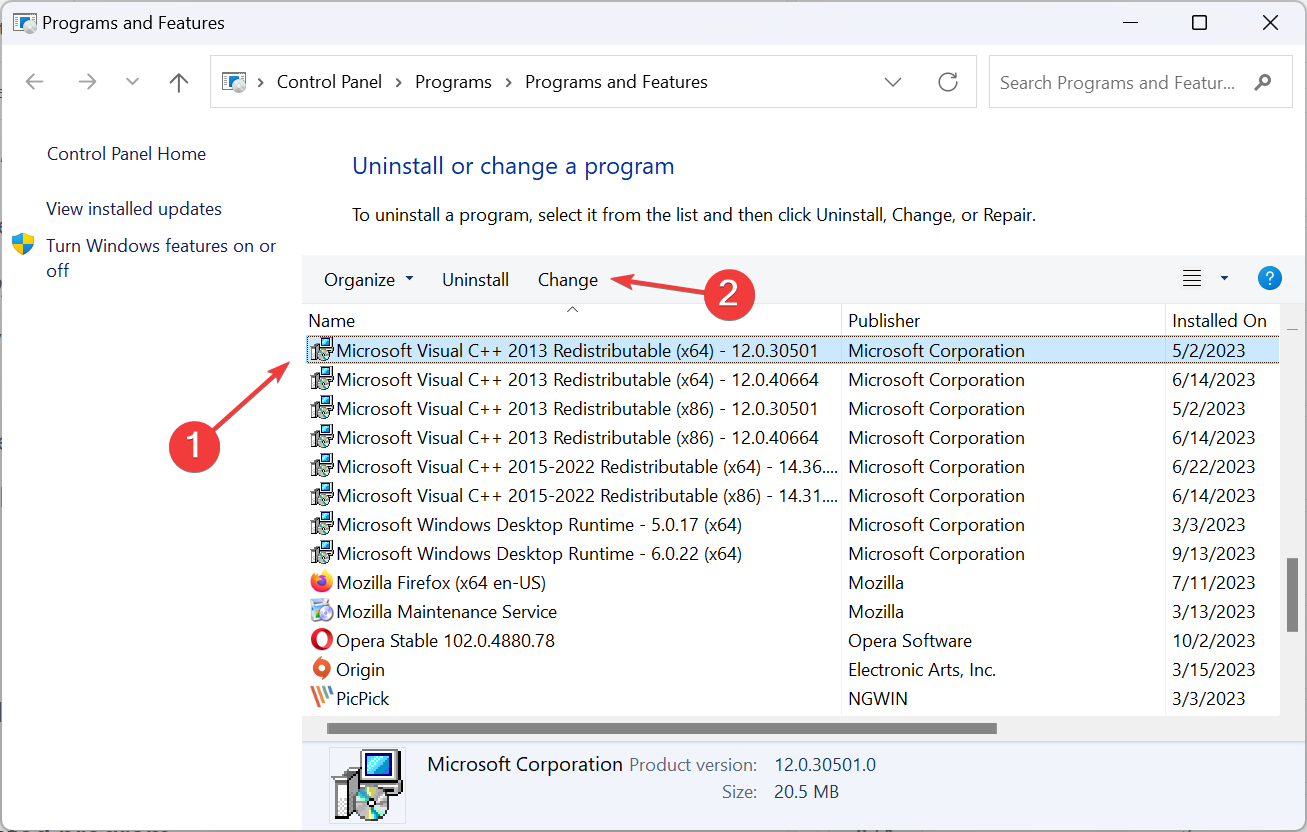Go back using the Back arrow
Viewport: 1307px width, 832px height.
click(34, 82)
